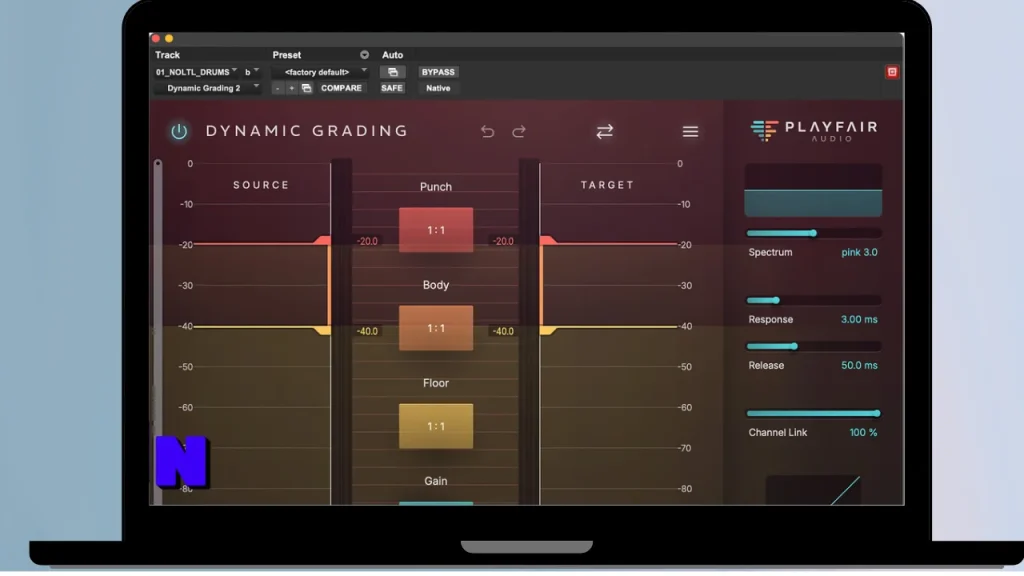Click the 100 % channel link value
1024x576 pixels.
pyautogui.click(x=863, y=432)
